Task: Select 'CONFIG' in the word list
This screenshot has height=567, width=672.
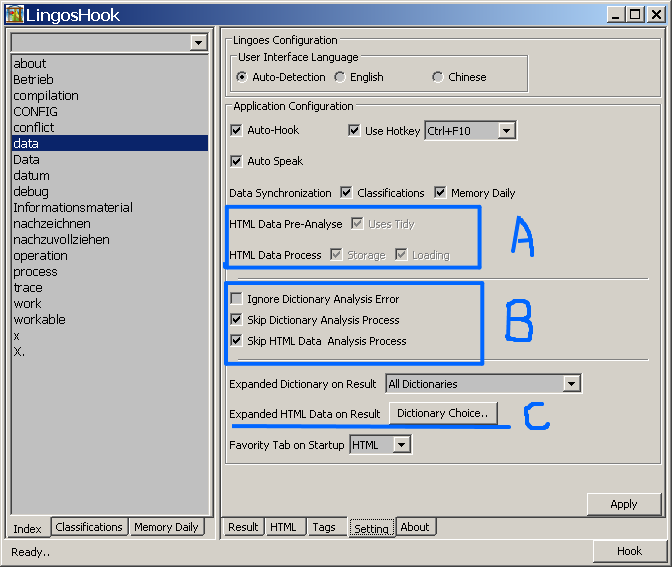Action: pyautogui.click(x=110, y=111)
